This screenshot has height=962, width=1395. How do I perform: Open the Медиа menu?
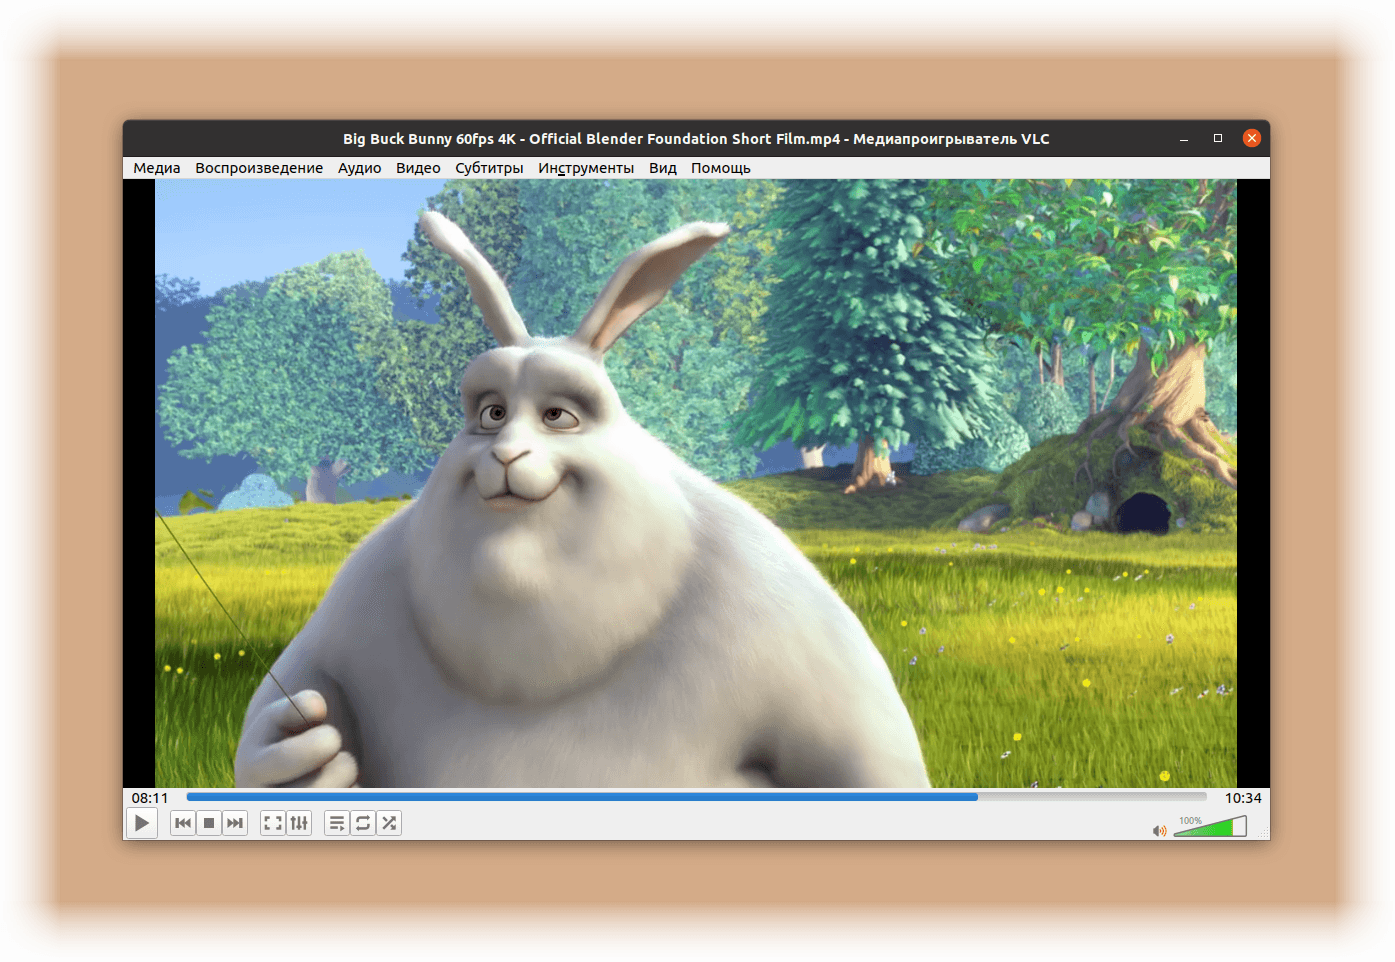coord(157,168)
